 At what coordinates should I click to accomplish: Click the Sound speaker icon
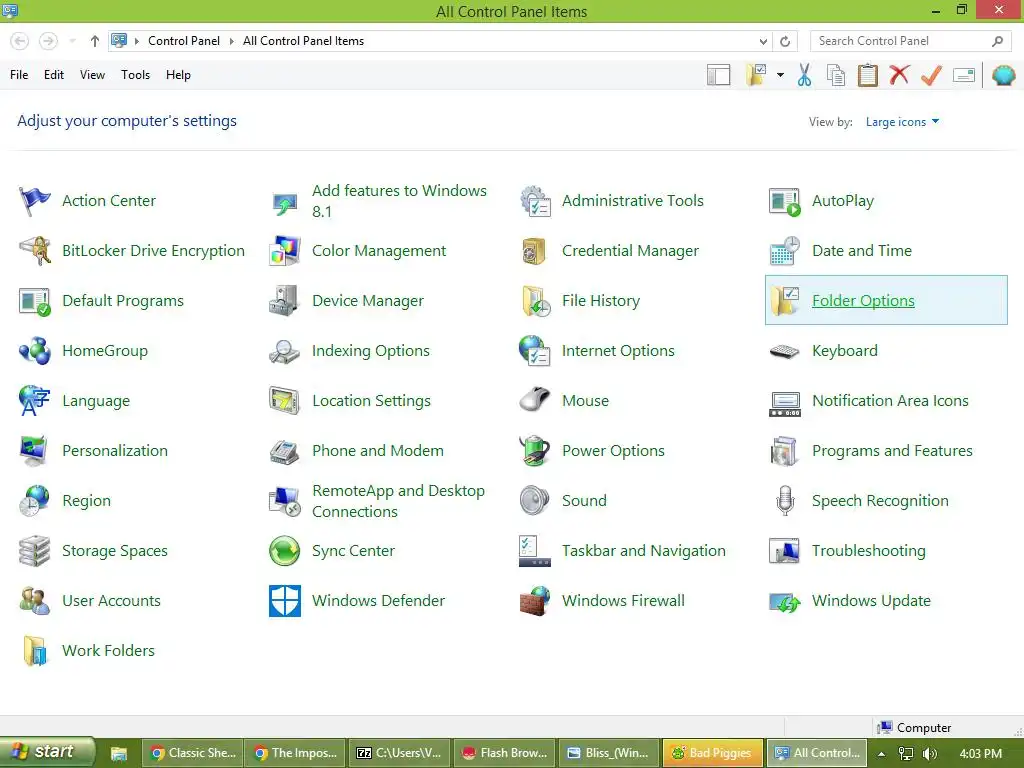pos(535,501)
